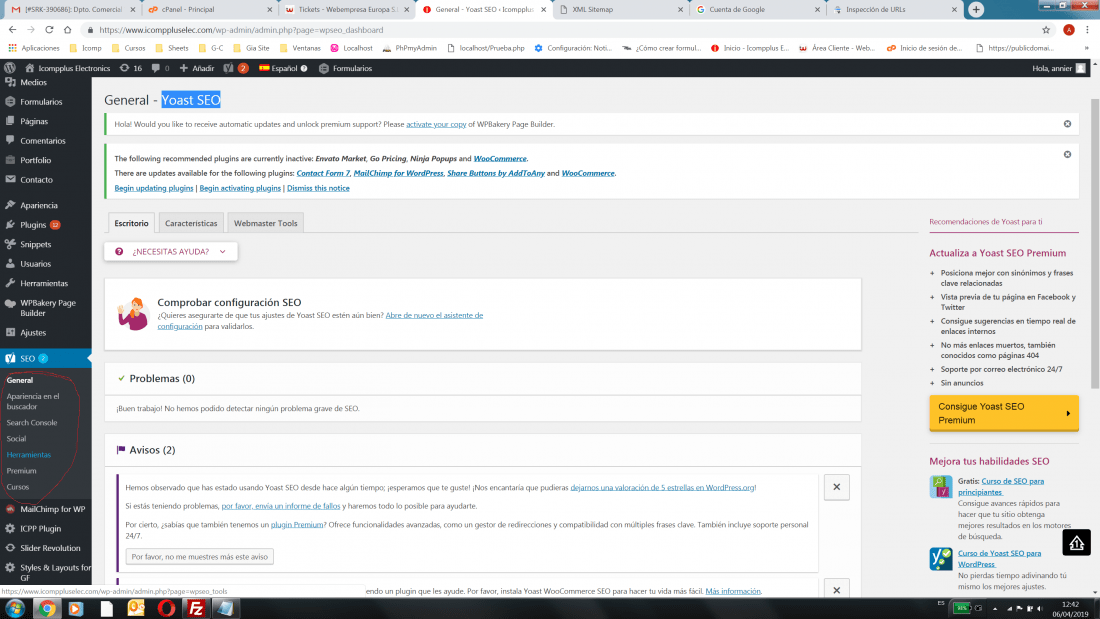This screenshot has height=619, width=1100.
Task: Open Social submenu item
Action: 16,439
